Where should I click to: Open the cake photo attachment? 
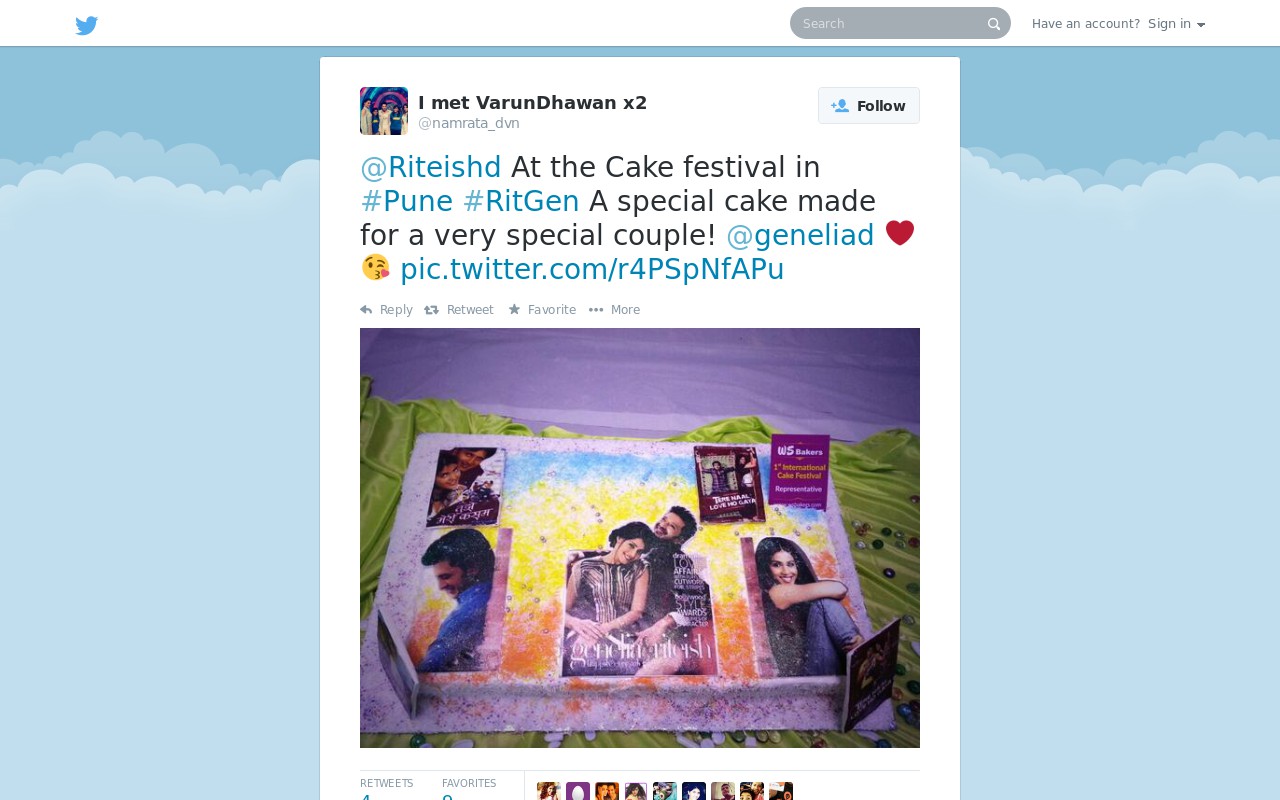(x=640, y=538)
